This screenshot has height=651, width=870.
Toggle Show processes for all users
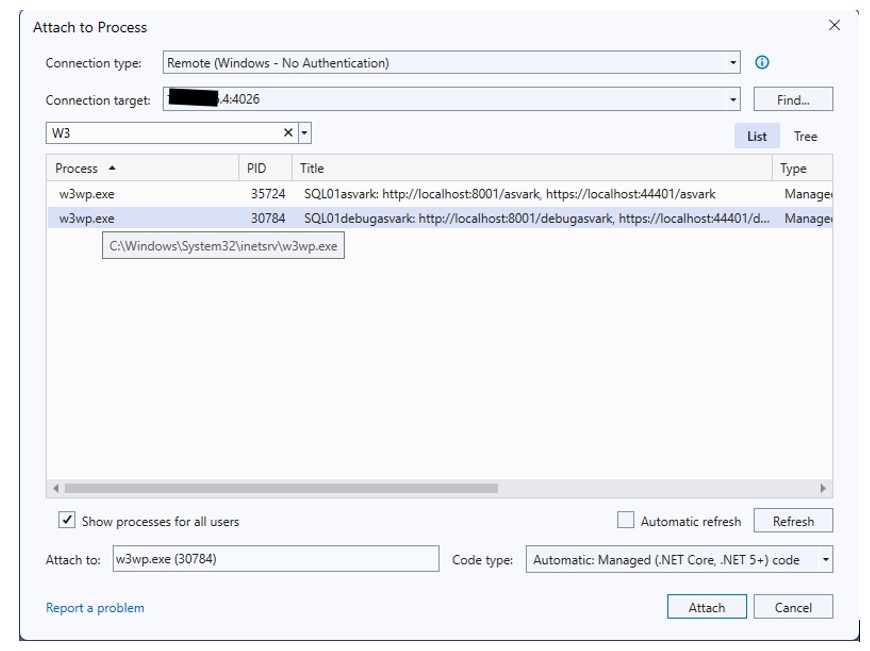click(67, 521)
